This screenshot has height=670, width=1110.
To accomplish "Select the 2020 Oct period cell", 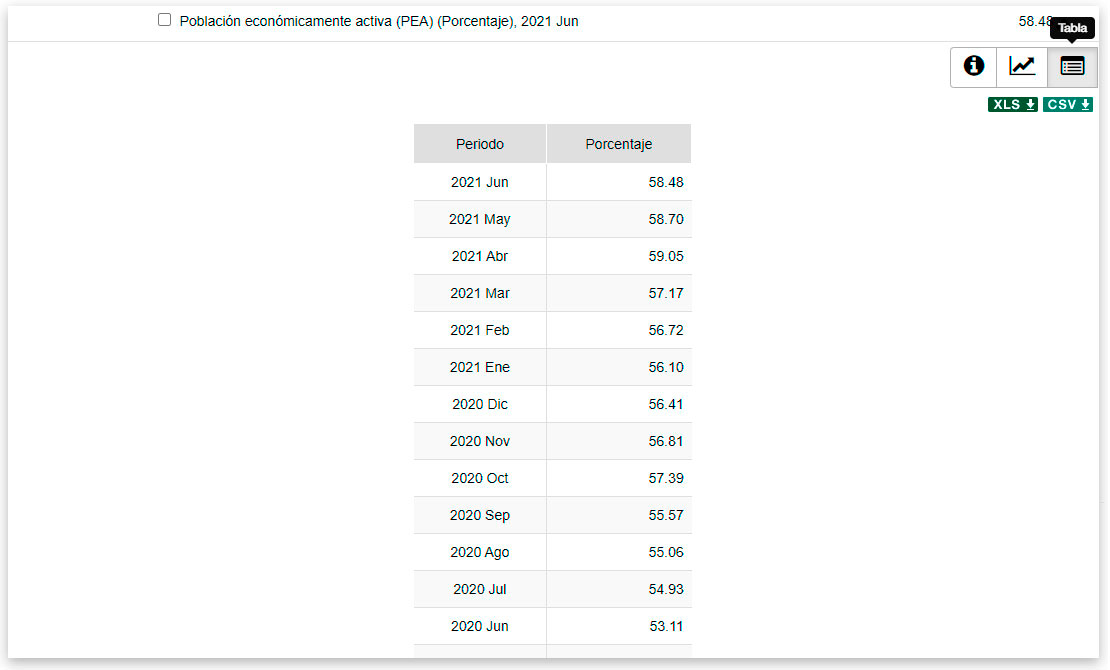I will (x=480, y=478).
